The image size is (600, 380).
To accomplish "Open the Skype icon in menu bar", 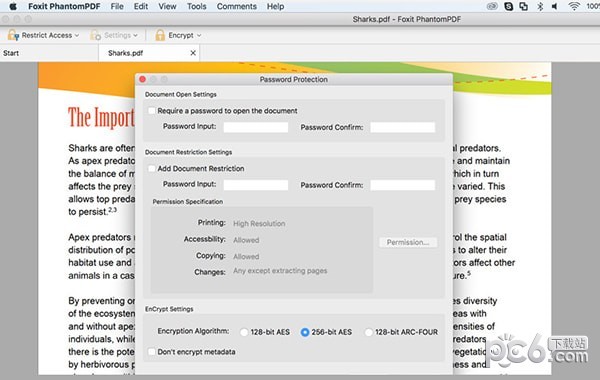I will pos(509,7).
